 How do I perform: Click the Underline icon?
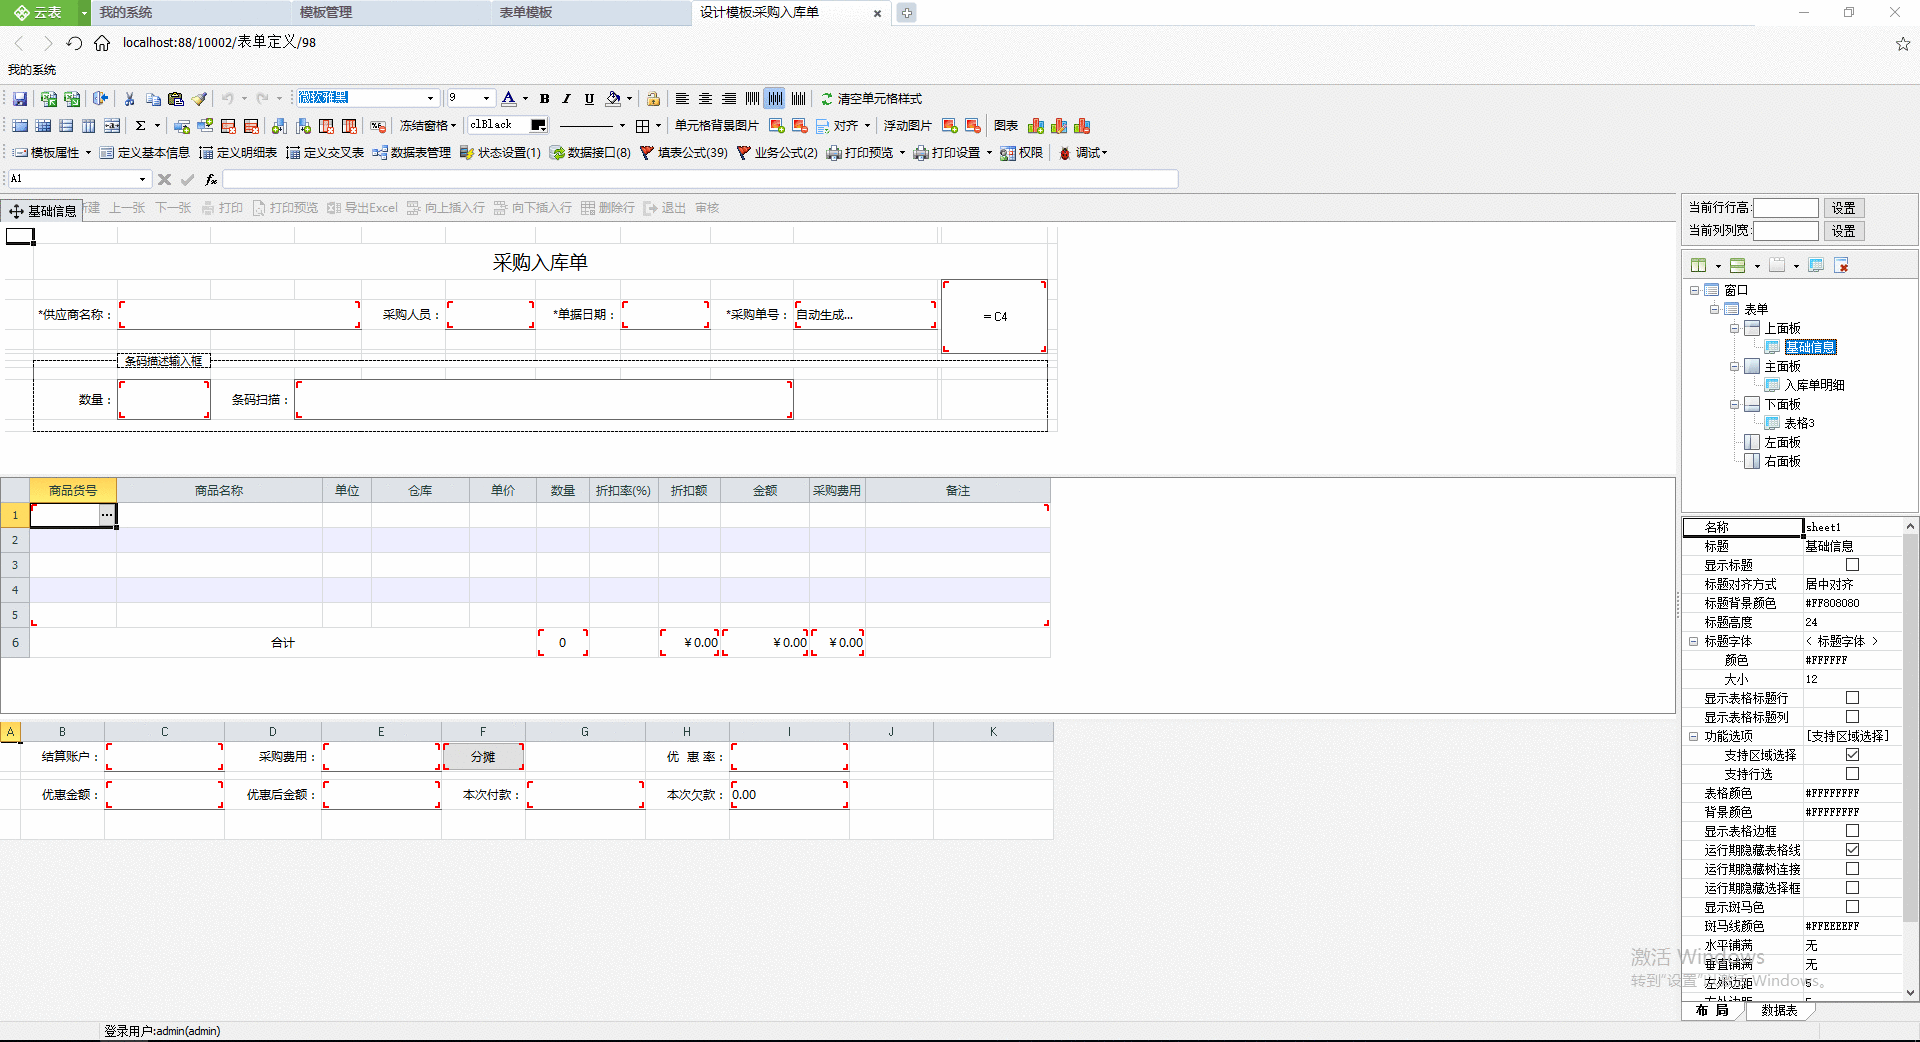click(589, 99)
